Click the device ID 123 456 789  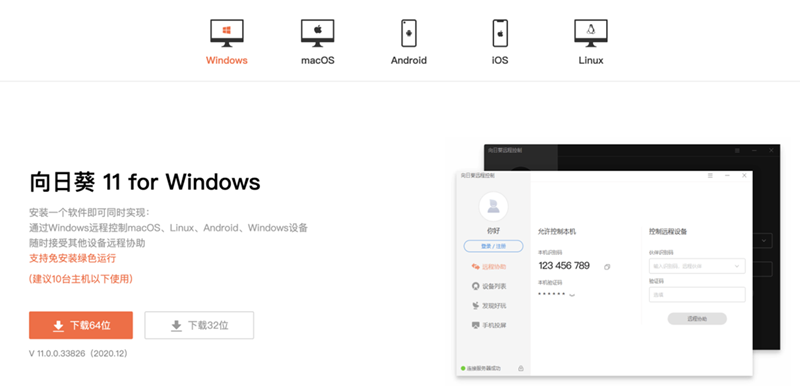point(564,265)
